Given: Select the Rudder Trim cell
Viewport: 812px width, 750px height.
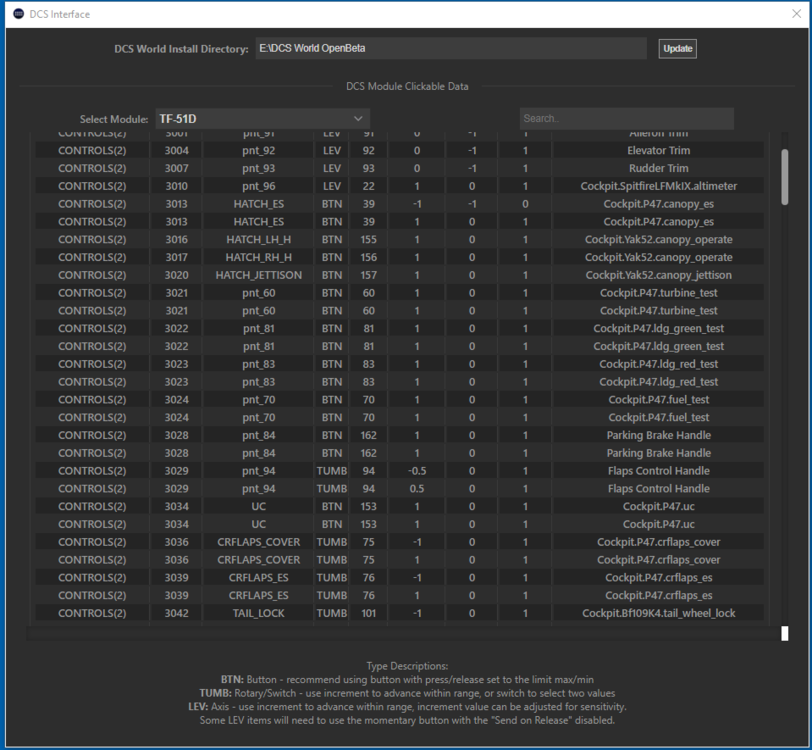Looking at the screenshot, I should point(658,168).
